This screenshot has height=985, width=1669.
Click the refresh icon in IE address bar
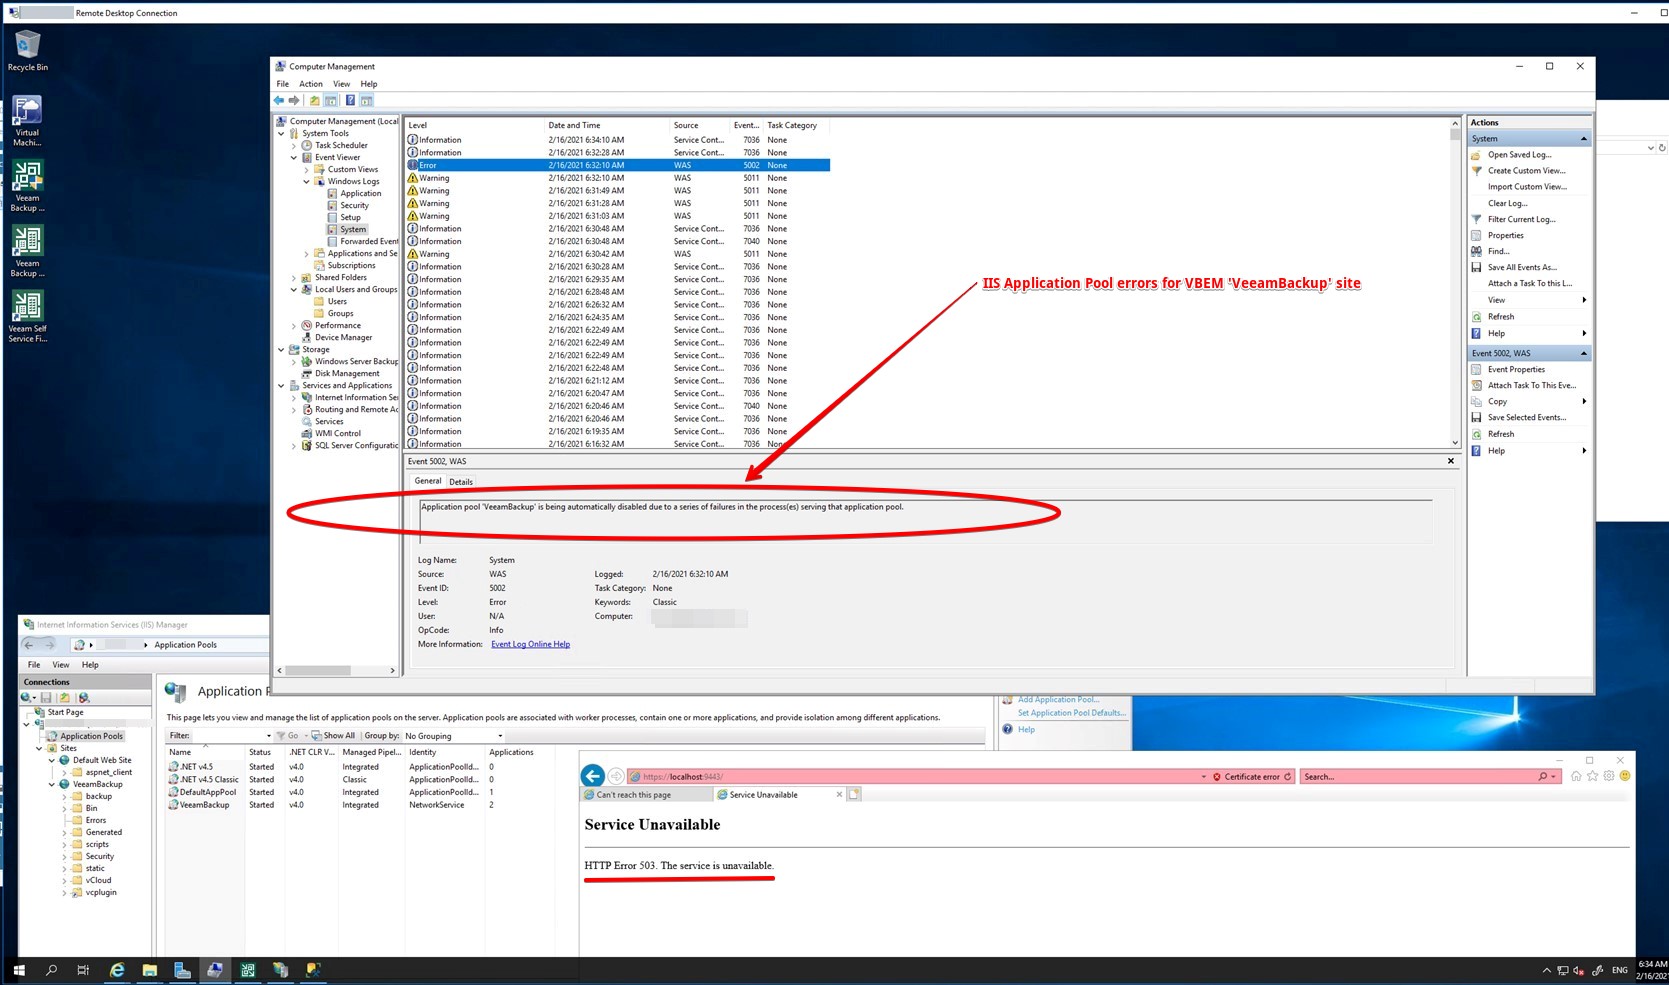click(x=1288, y=776)
